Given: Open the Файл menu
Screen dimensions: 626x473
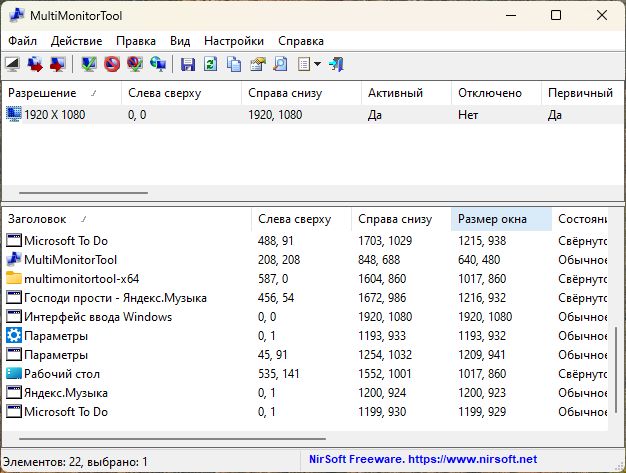Looking at the screenshot, I should [x=22, y=41].
